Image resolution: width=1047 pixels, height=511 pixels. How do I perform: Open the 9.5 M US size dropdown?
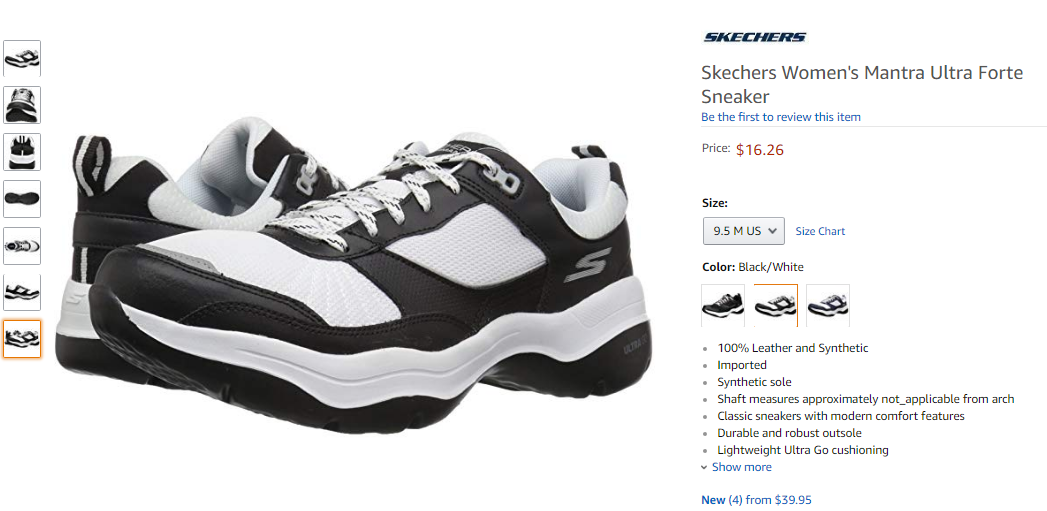pyautogui.click(x=743, y=231)
